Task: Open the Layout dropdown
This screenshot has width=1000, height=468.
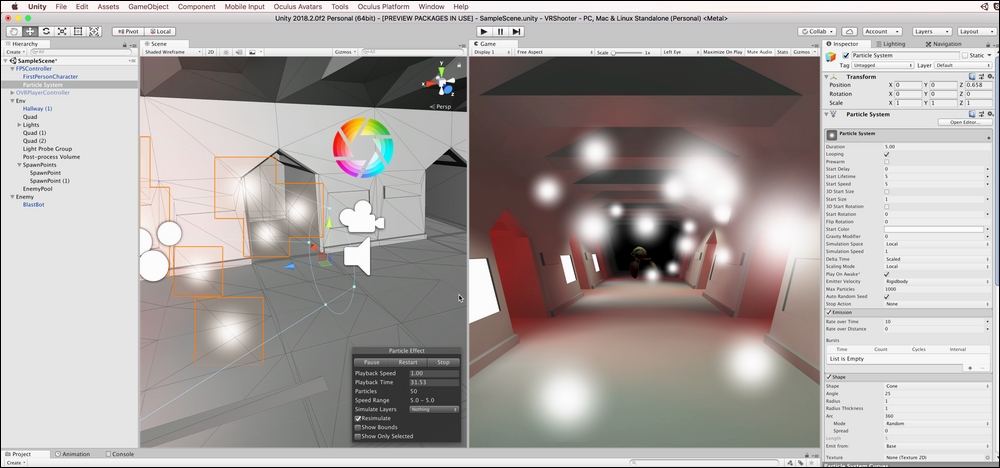Action: pyautogui.click(x=976, y=31)
